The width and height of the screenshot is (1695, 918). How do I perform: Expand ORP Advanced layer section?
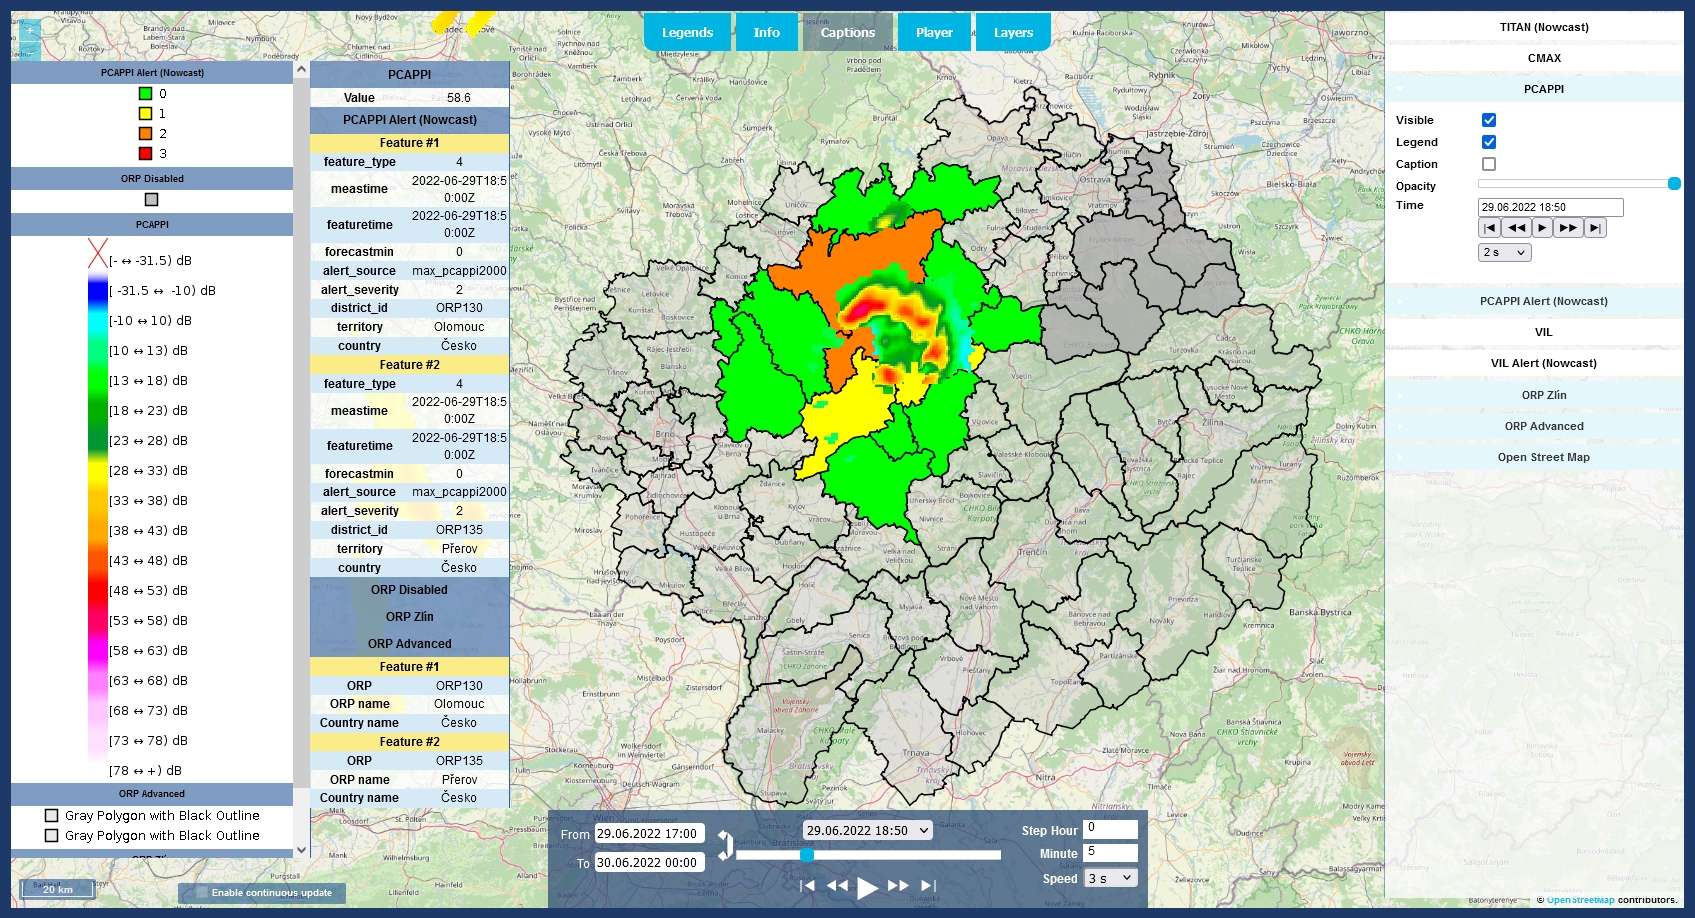pos(1544,426)
